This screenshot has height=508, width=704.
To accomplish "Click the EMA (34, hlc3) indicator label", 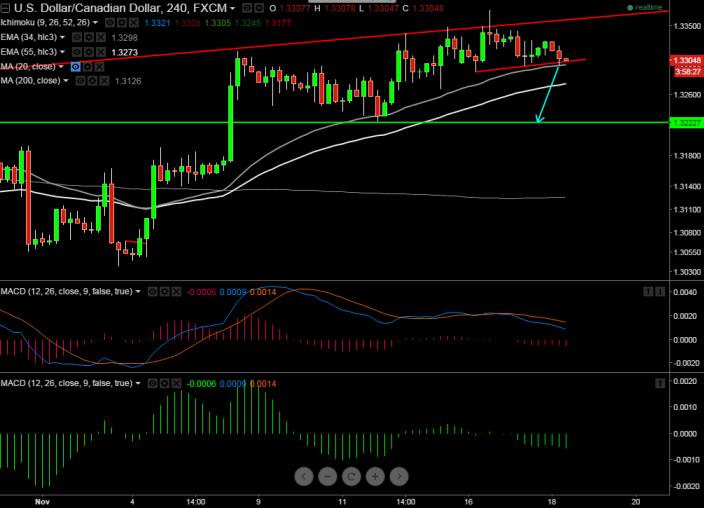I will coord(29,37).
